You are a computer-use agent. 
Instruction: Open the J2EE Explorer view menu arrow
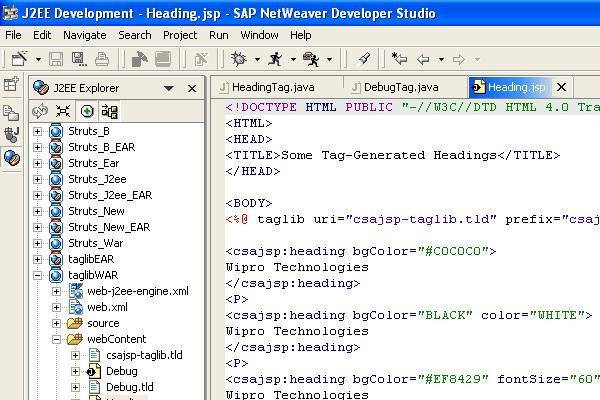tap(169, 89)
